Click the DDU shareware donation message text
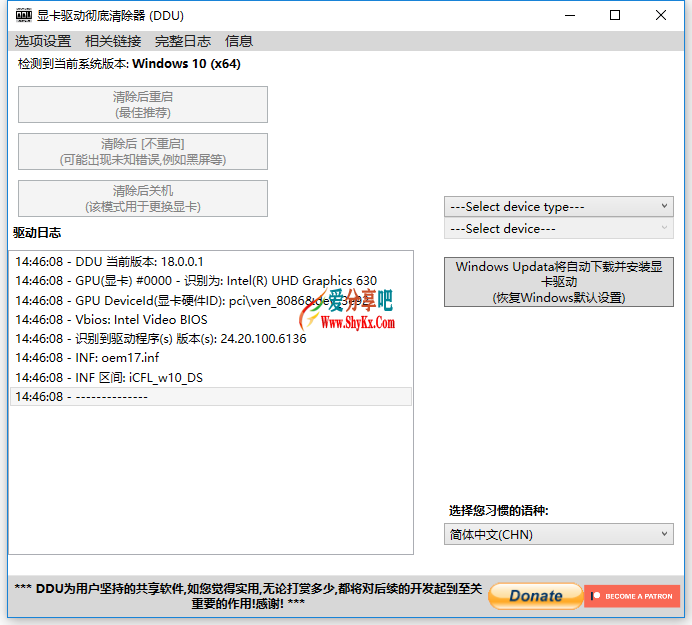692x625 pixels. tap(248, 596)
